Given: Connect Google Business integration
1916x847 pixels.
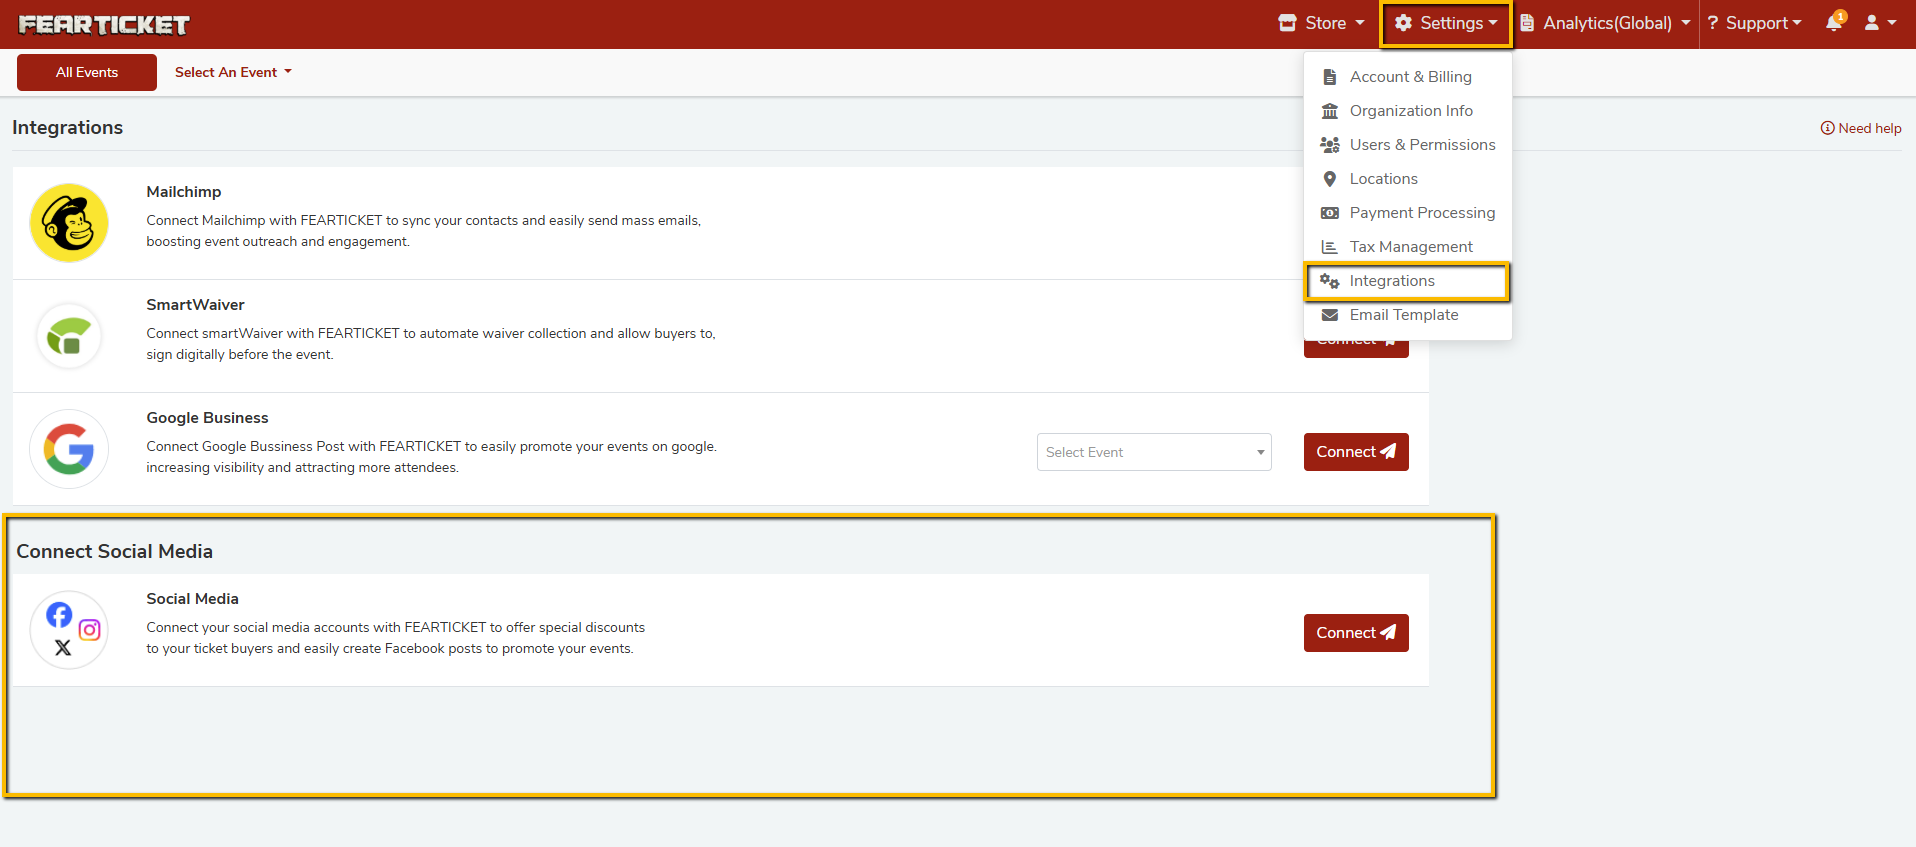Looking at the screenshot, I should point(1356,452).
